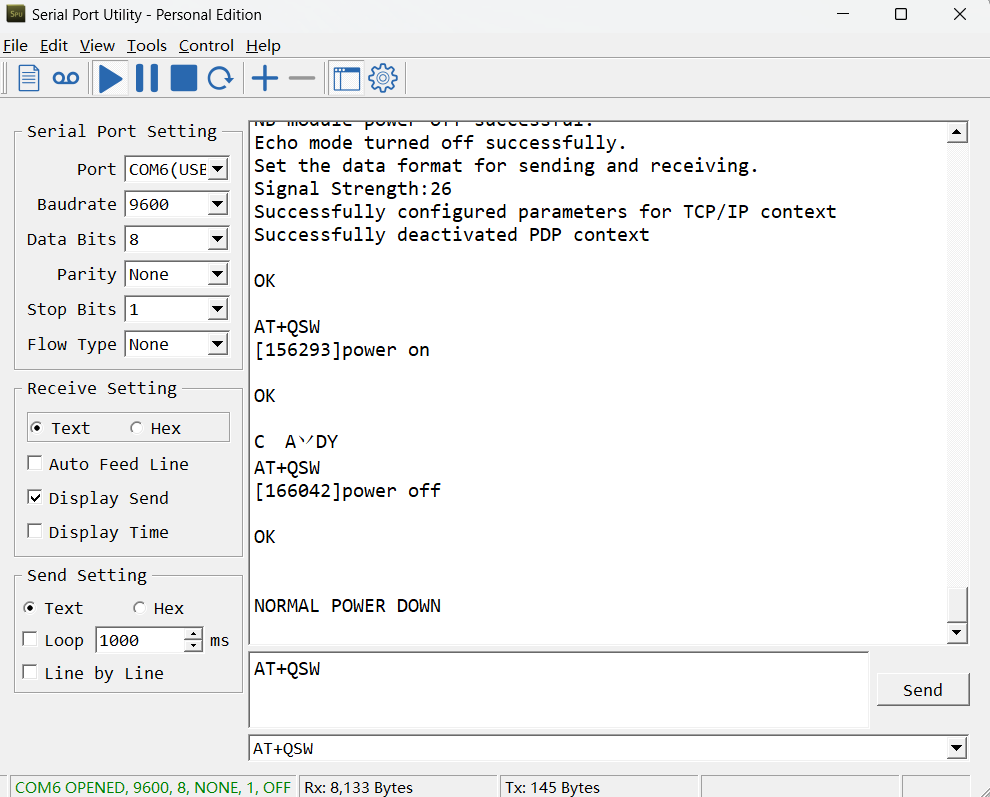This screenshot has height=797, width=990.
Task: Toggle the window layout panel icon
Action: 347,78
